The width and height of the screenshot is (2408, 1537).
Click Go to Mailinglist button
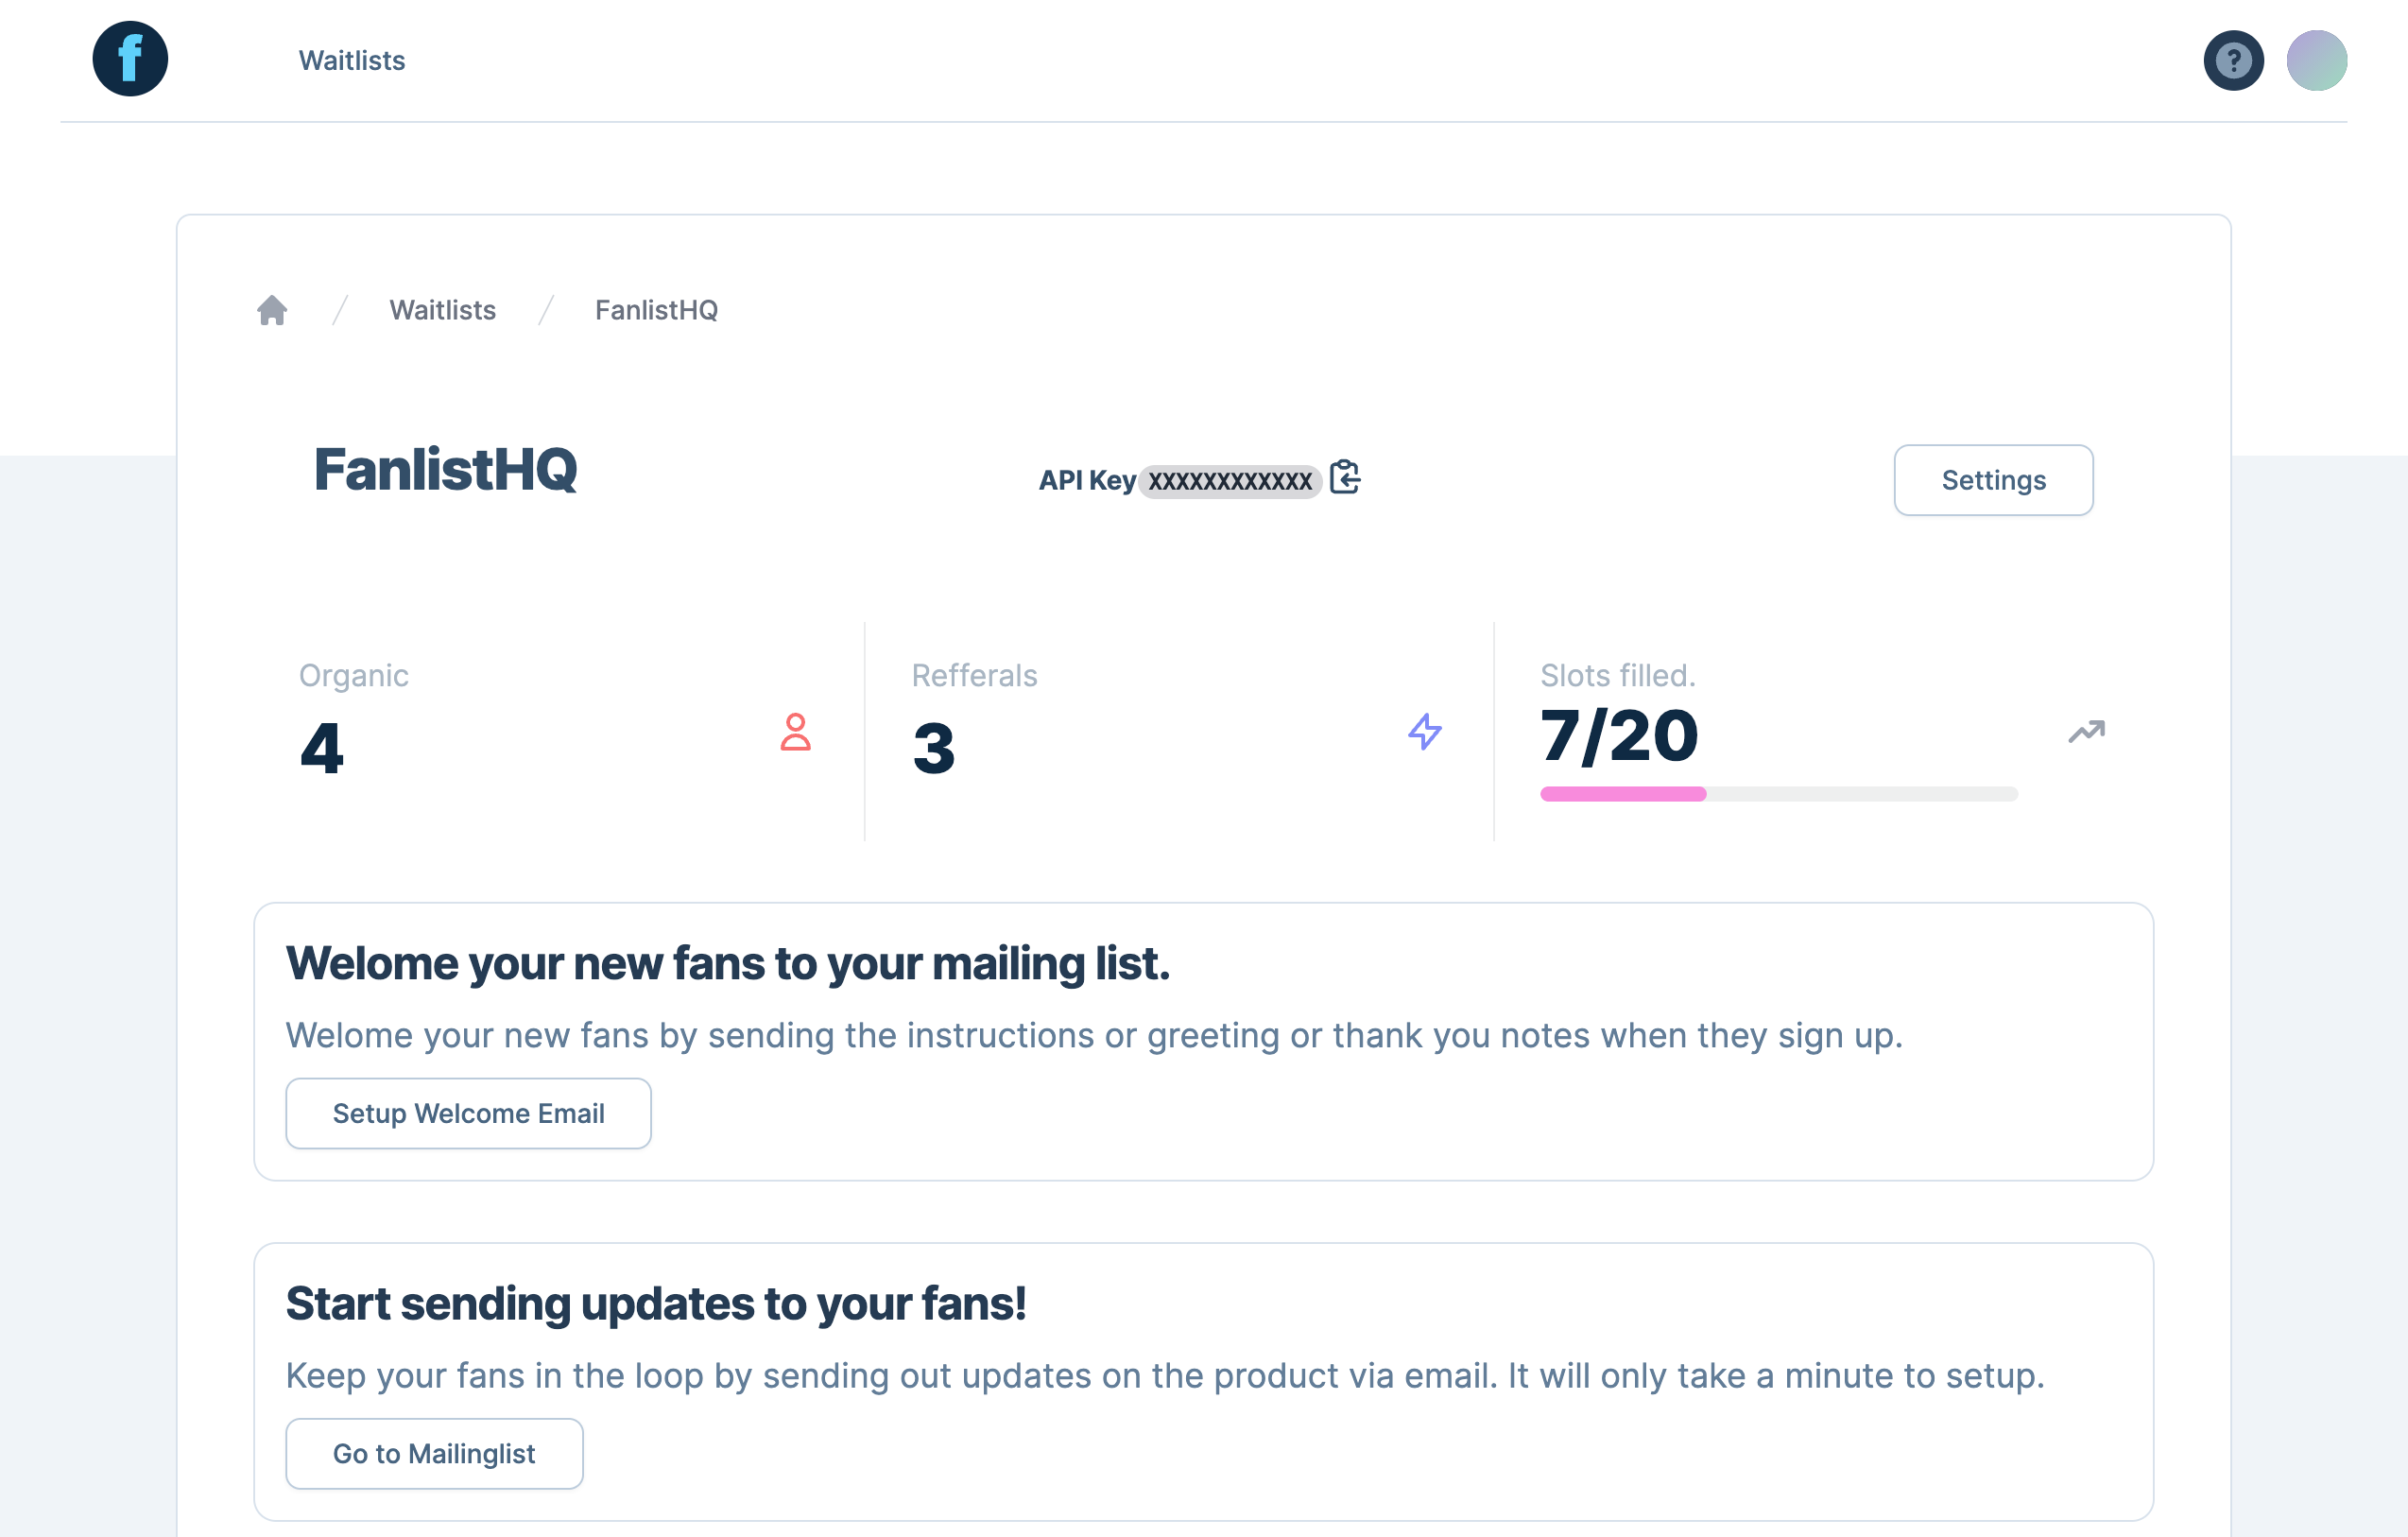[434, 1453]
